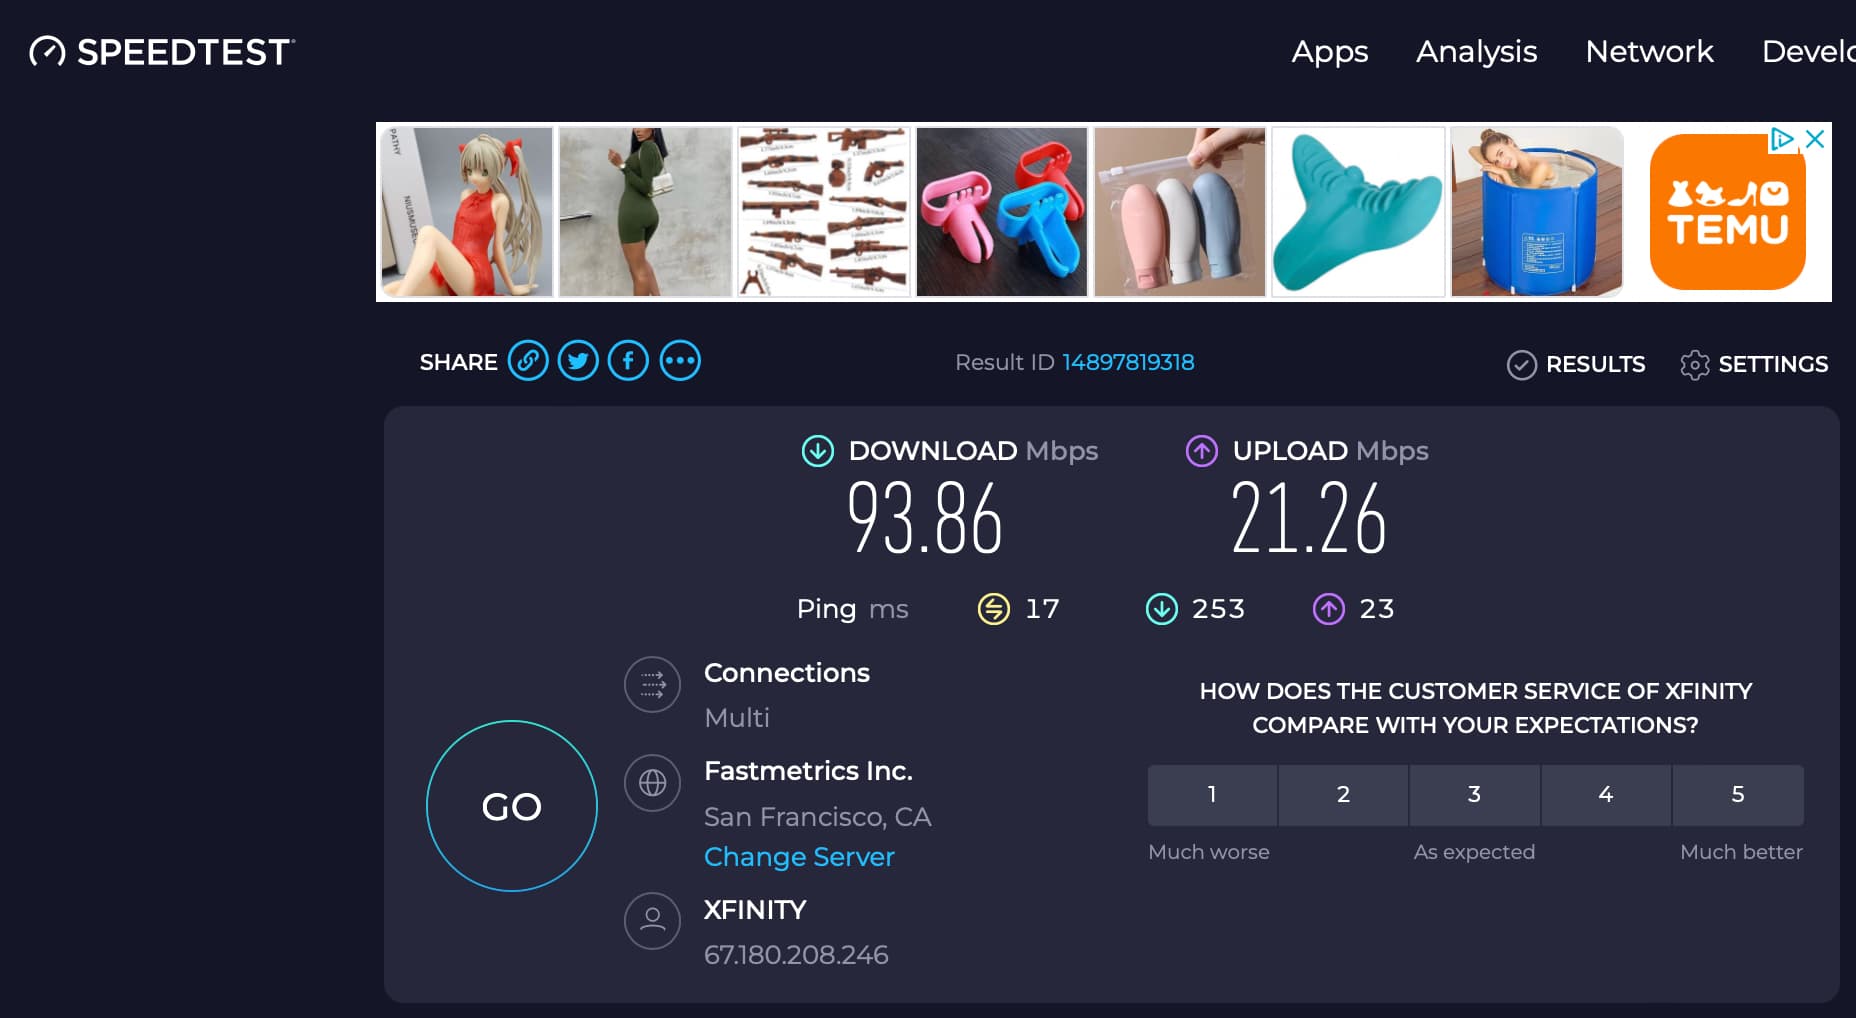Rate customer service 1 Much worse
Screen dimensions: 1856x1018
pyautogui.click(x=1212, y=795)
